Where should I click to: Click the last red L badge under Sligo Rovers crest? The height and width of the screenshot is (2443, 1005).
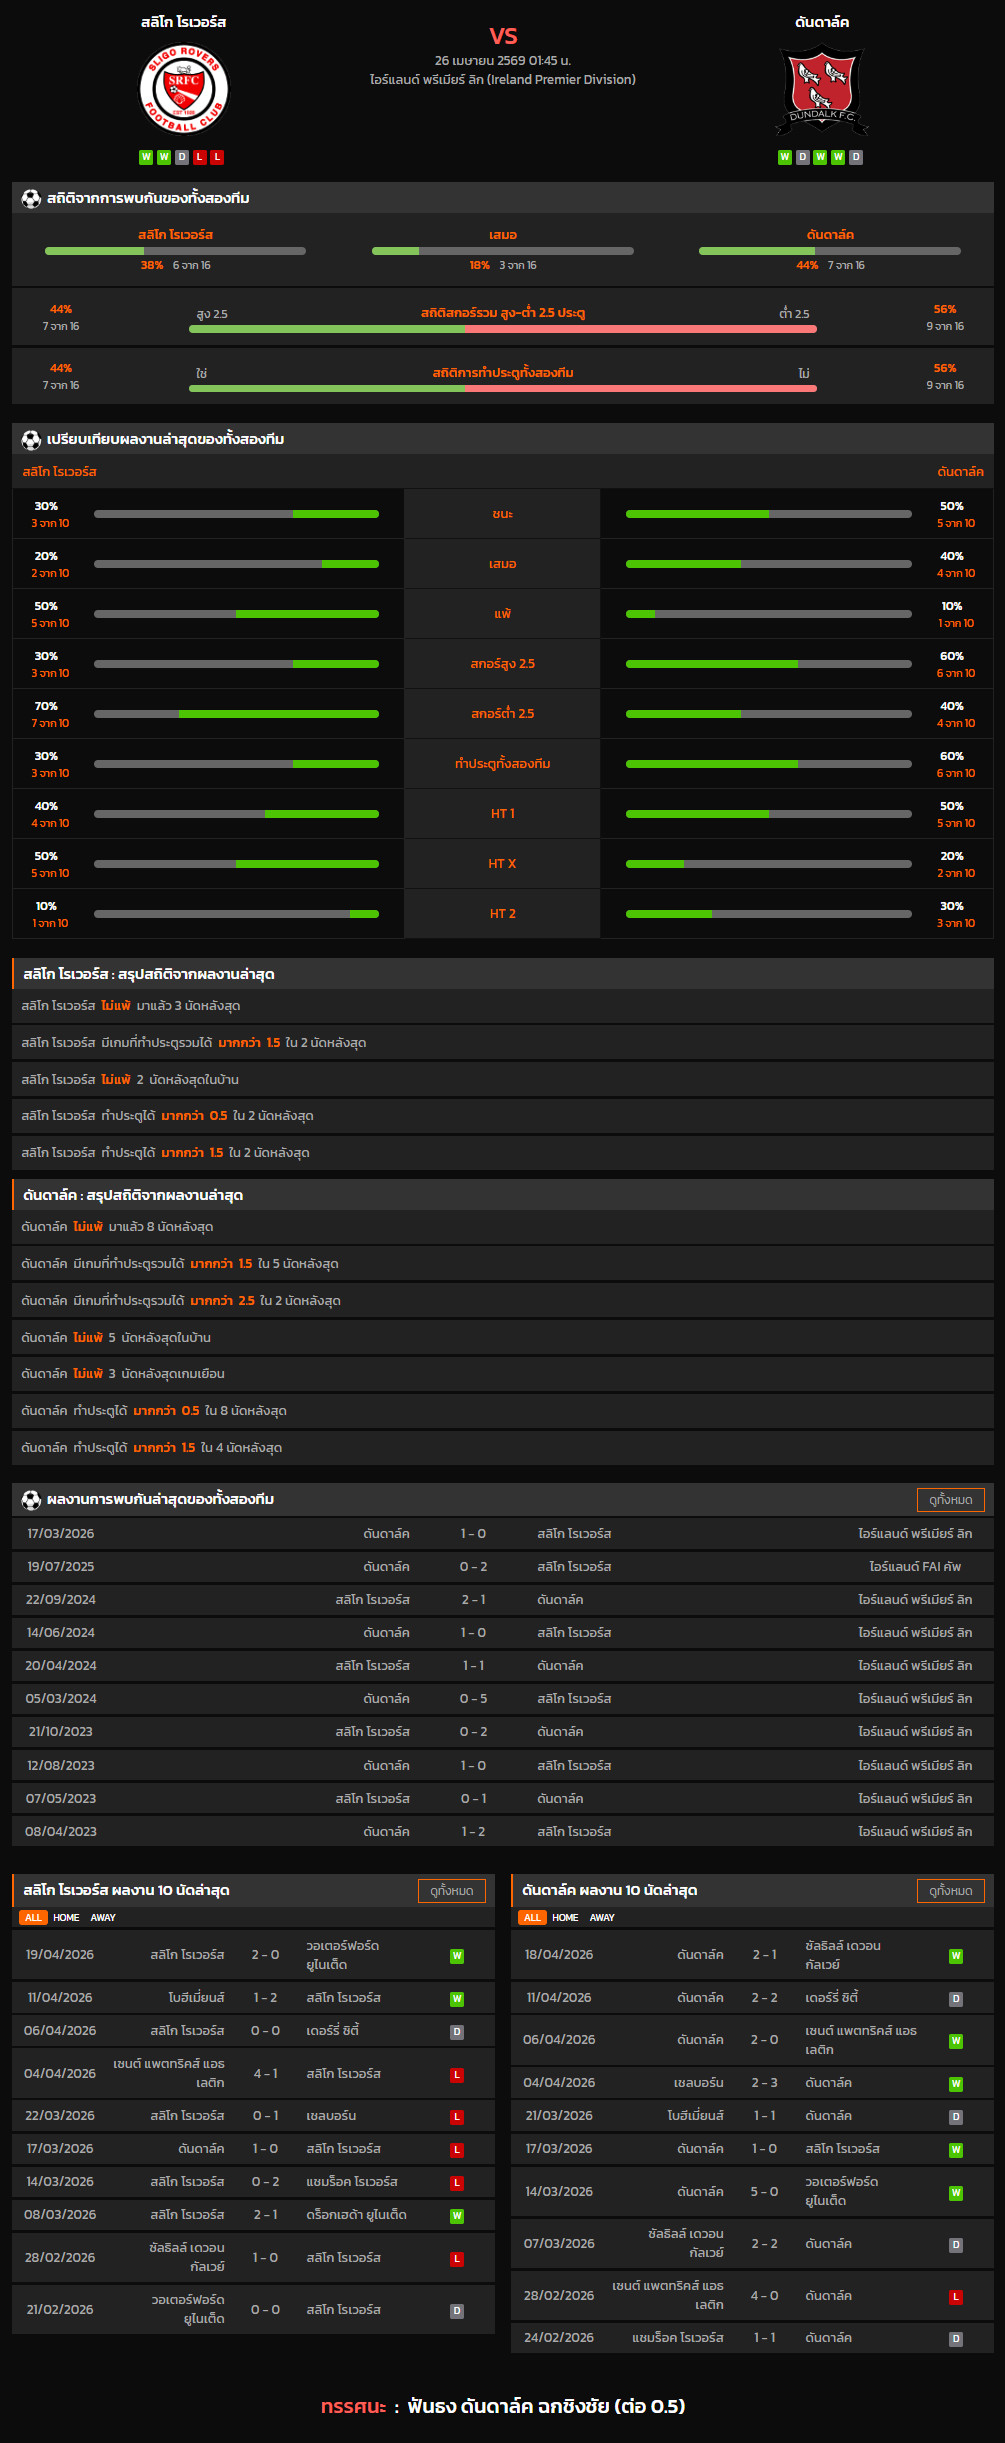tap(217, 157)
